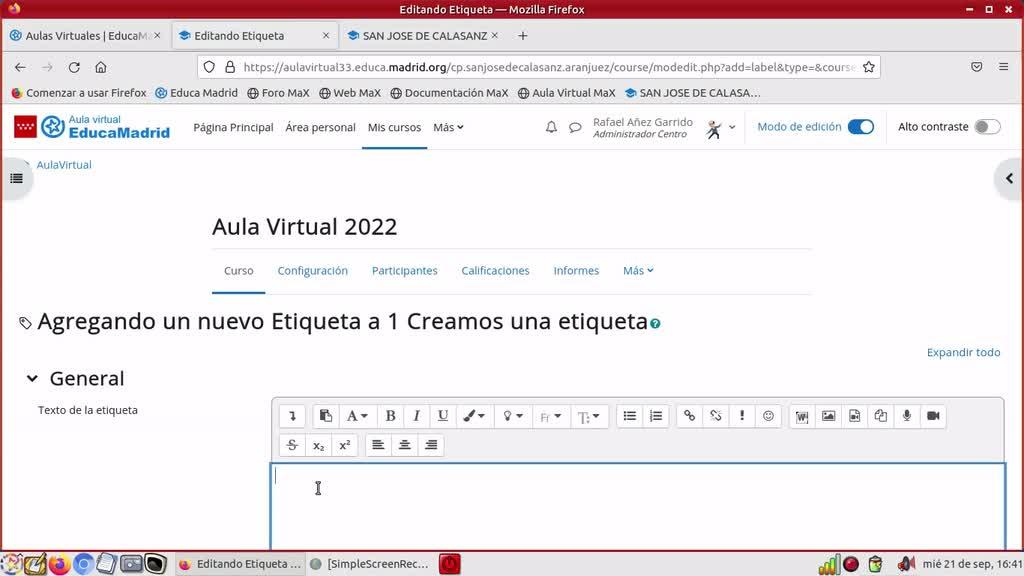This screenshot has height=576, width=1024.
Task: Toggle Alto contraste switch
Action: click(x=987, y=127)
